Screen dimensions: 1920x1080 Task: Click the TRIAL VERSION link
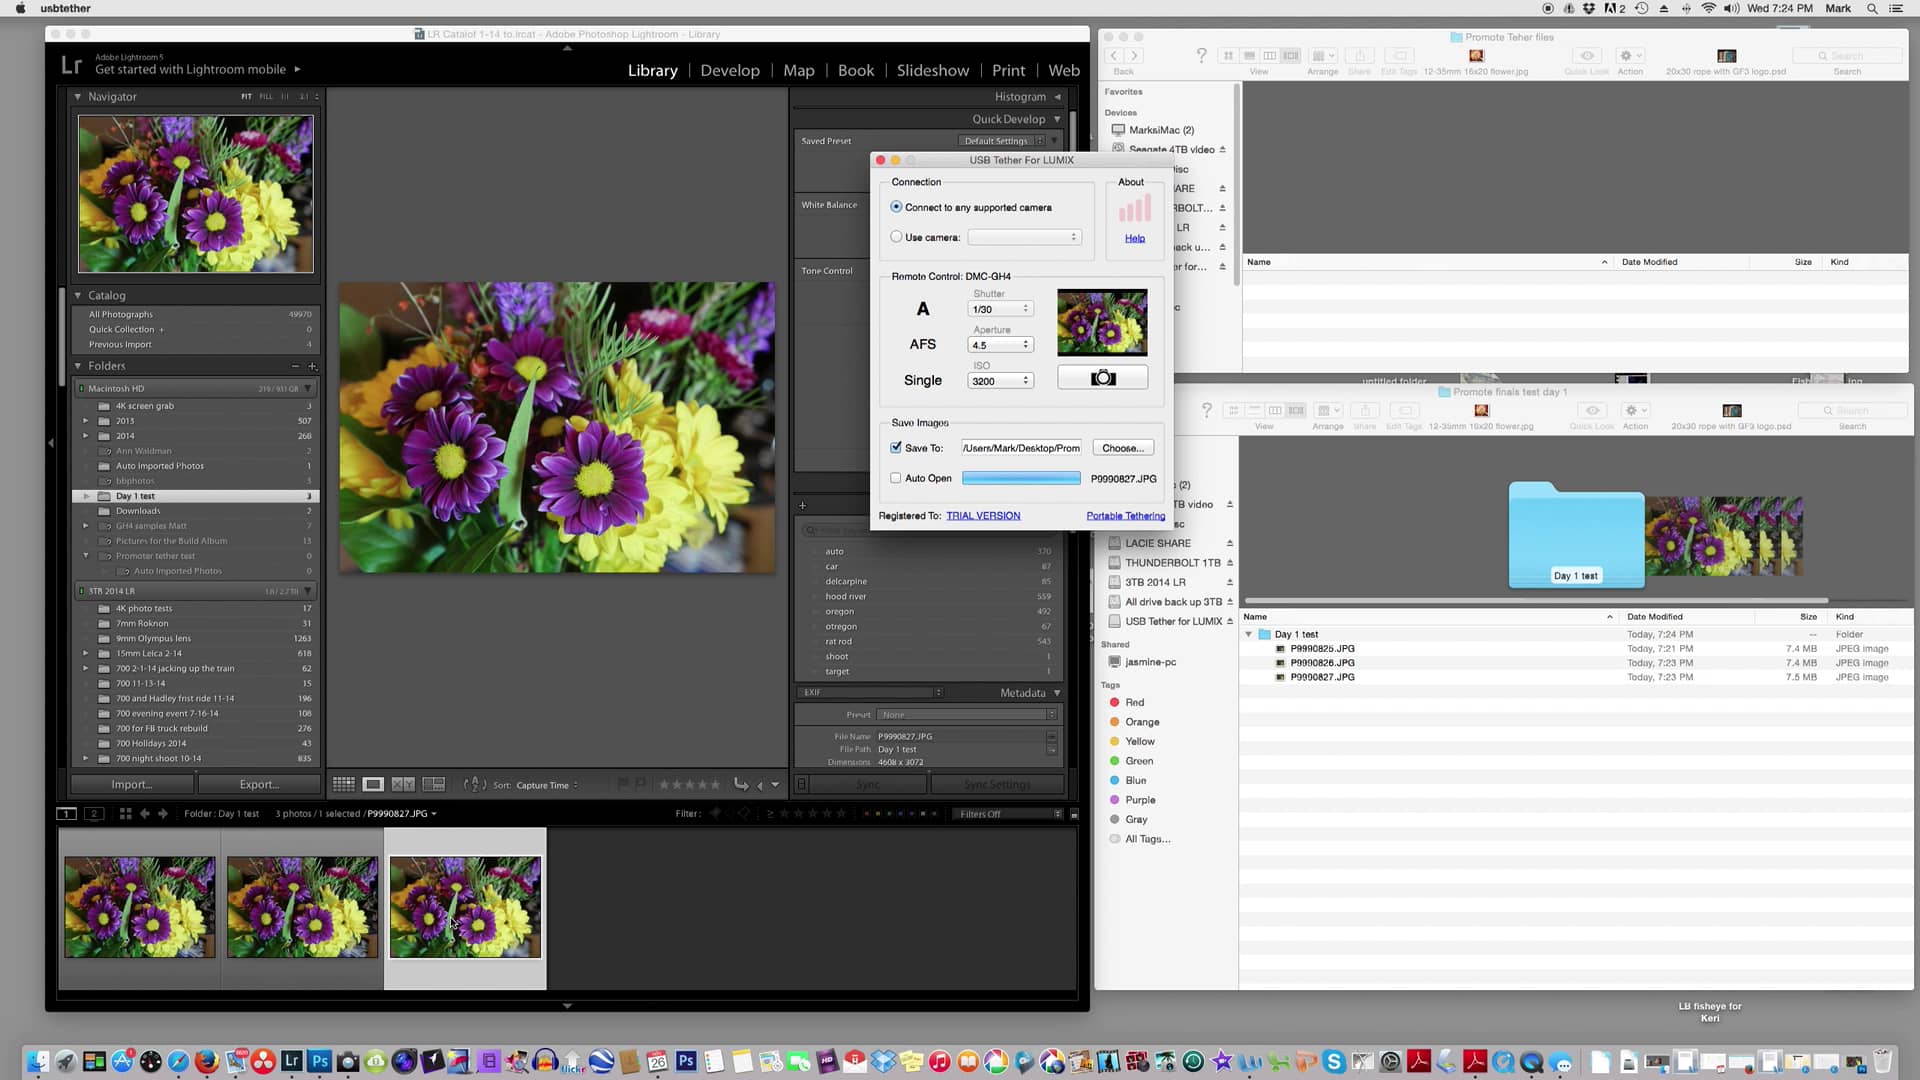coord(983,515)
